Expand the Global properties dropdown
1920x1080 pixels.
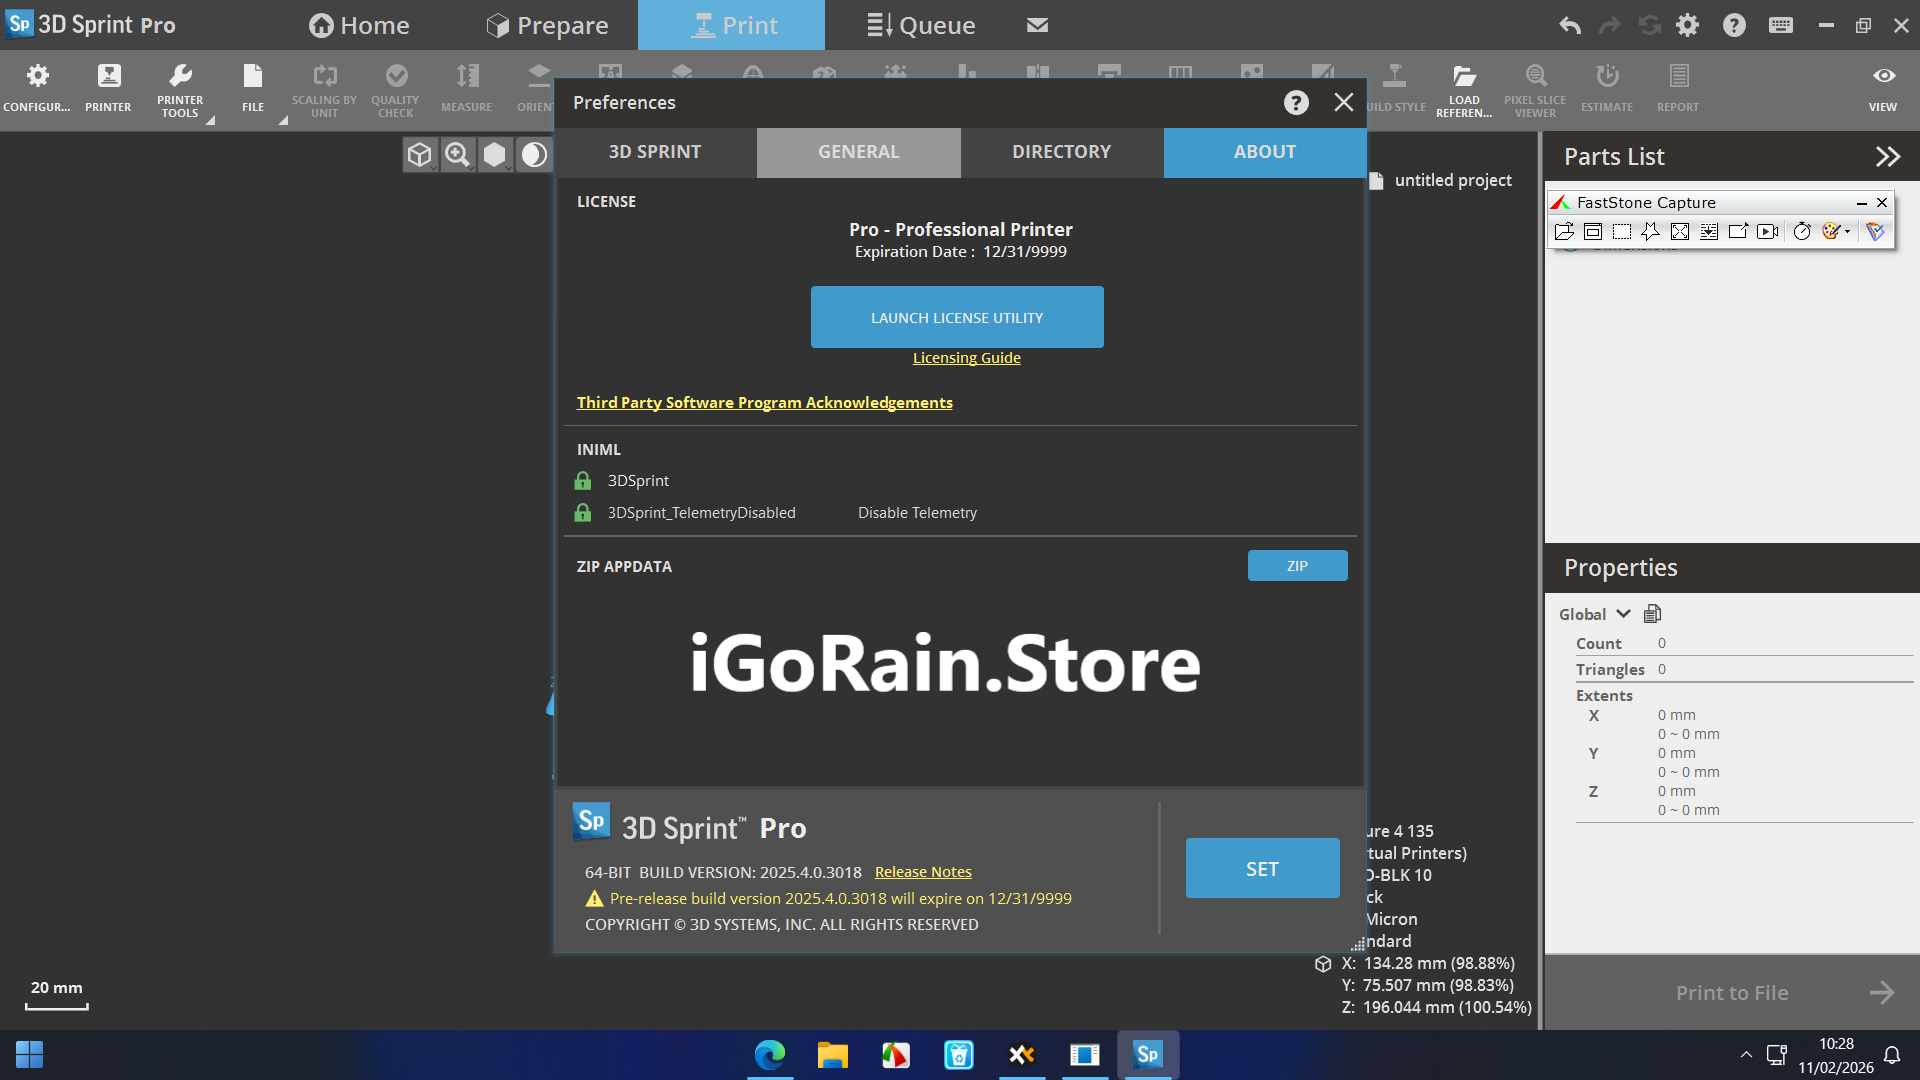pos(1623,614)
